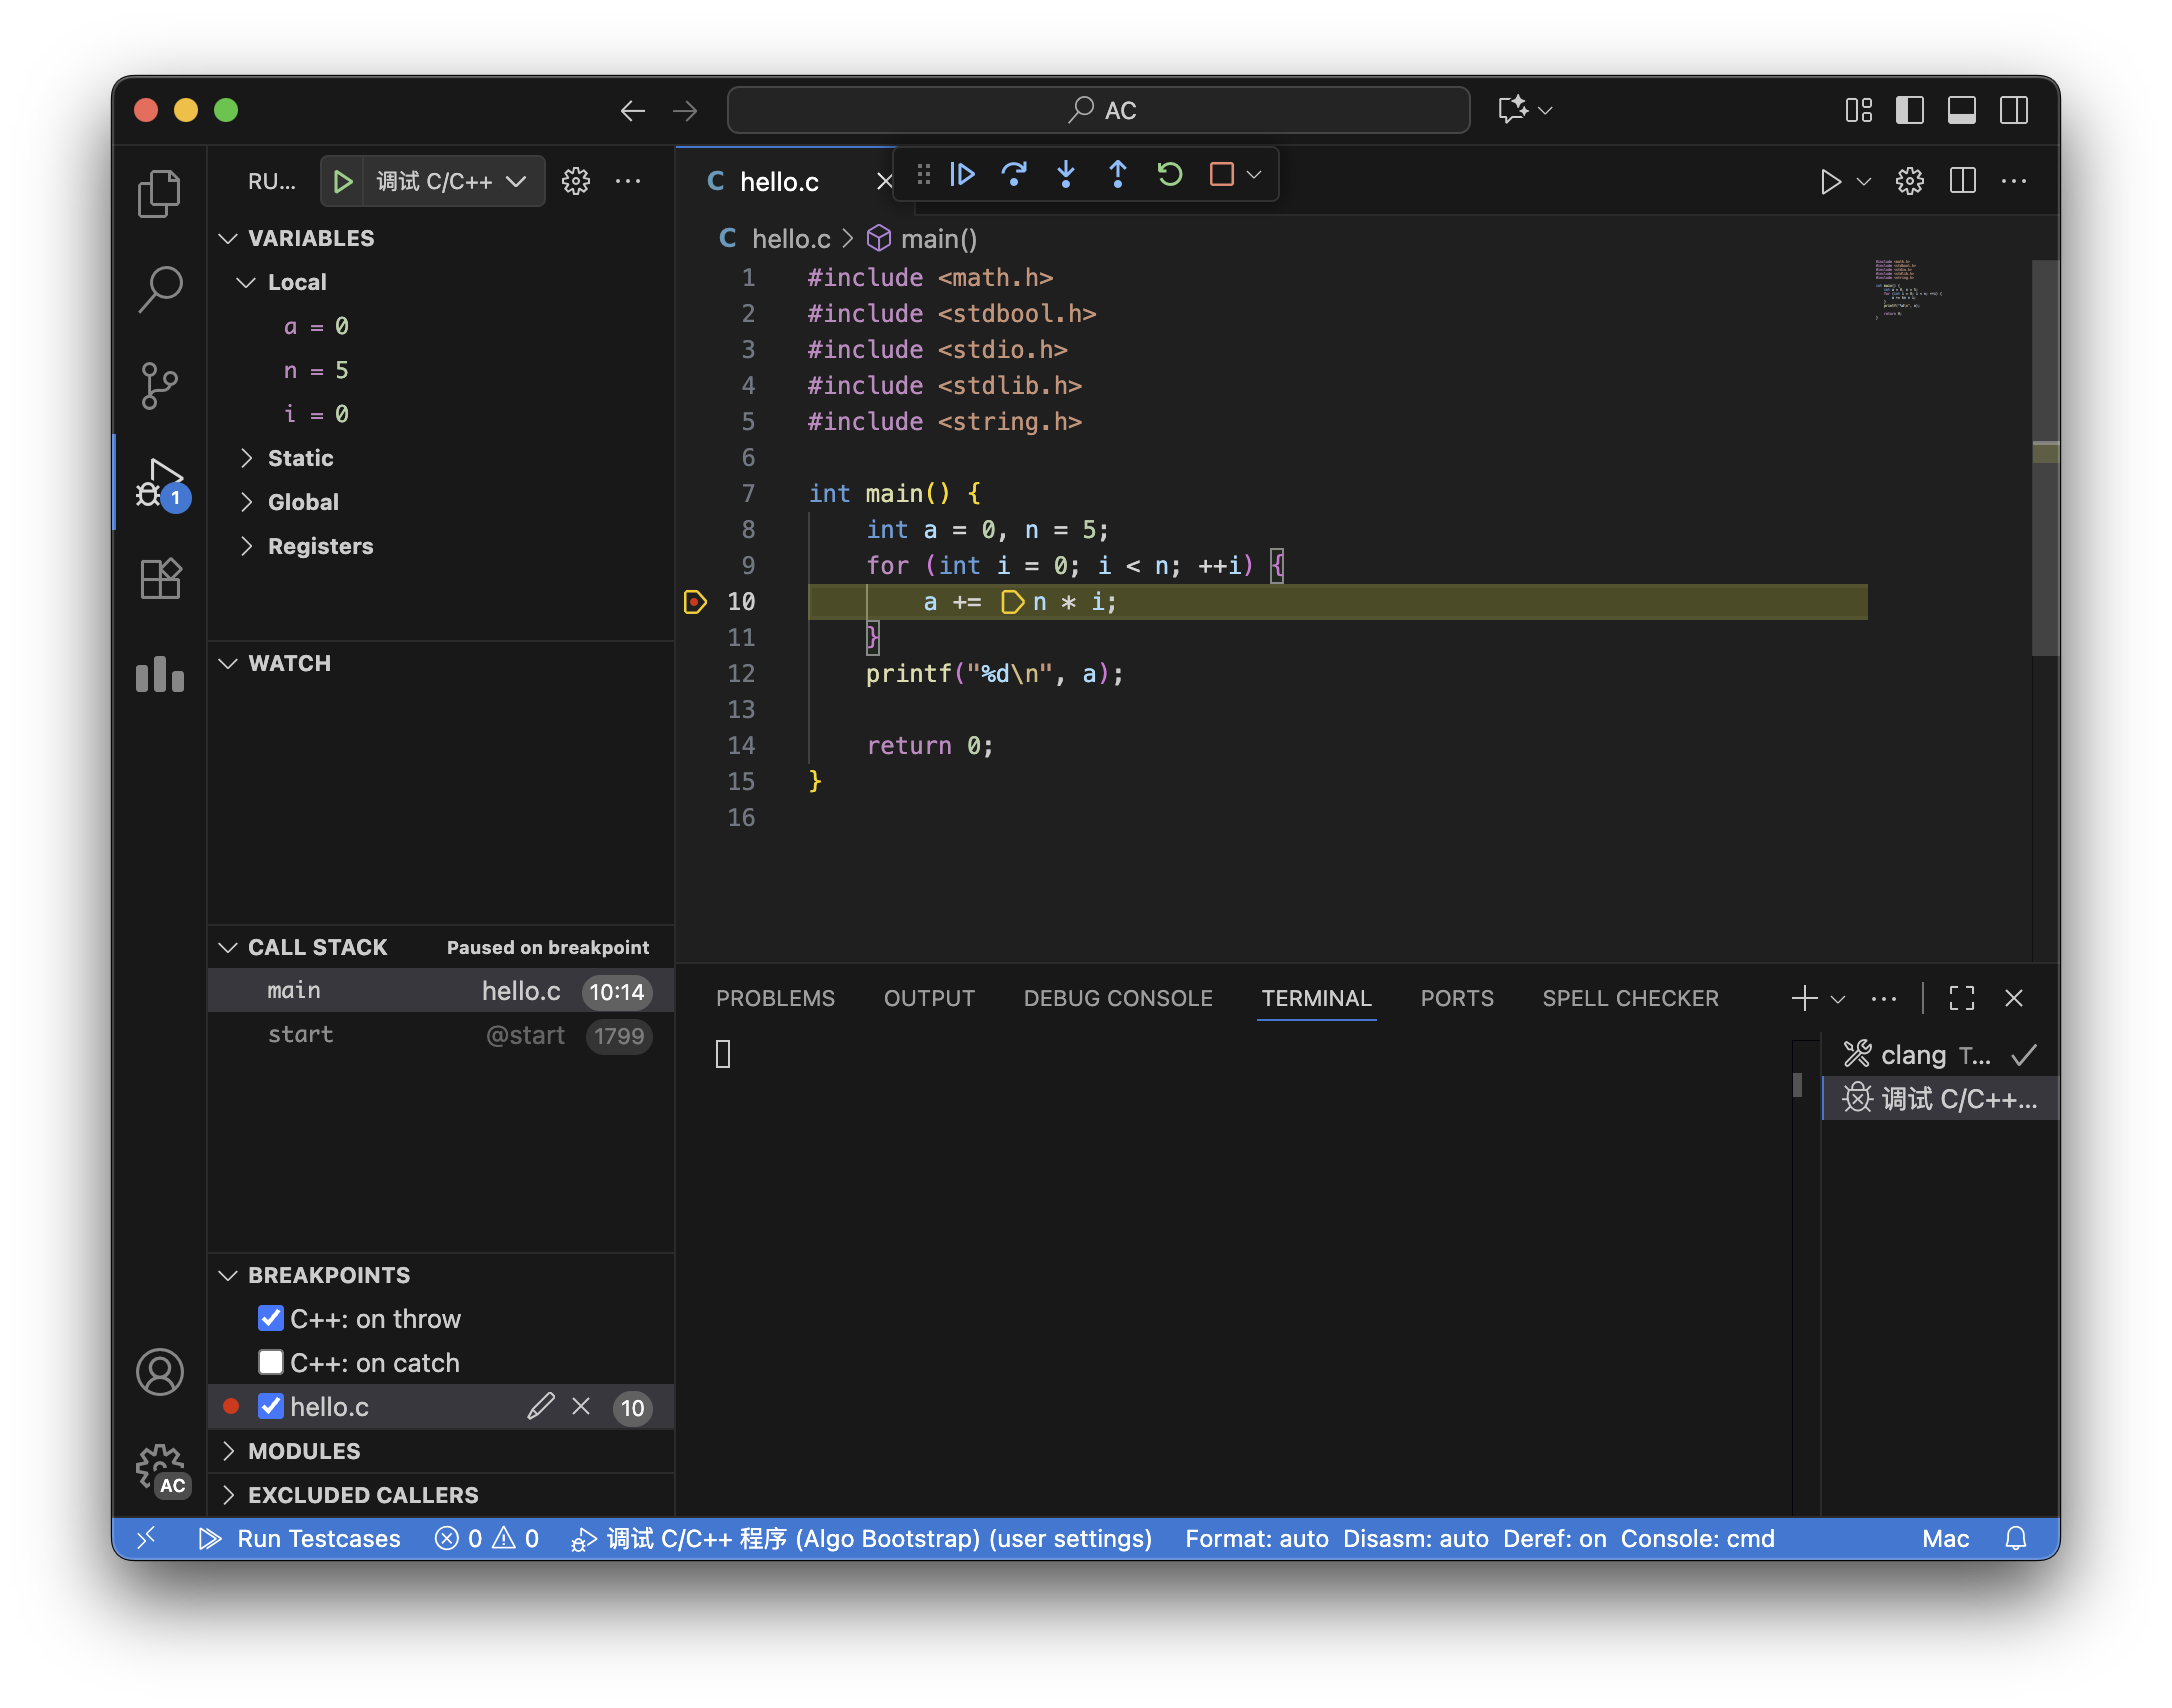This screenshot has height=1708, width=2172.
Task: Restart the debug session
Action: coord(1170,175)
